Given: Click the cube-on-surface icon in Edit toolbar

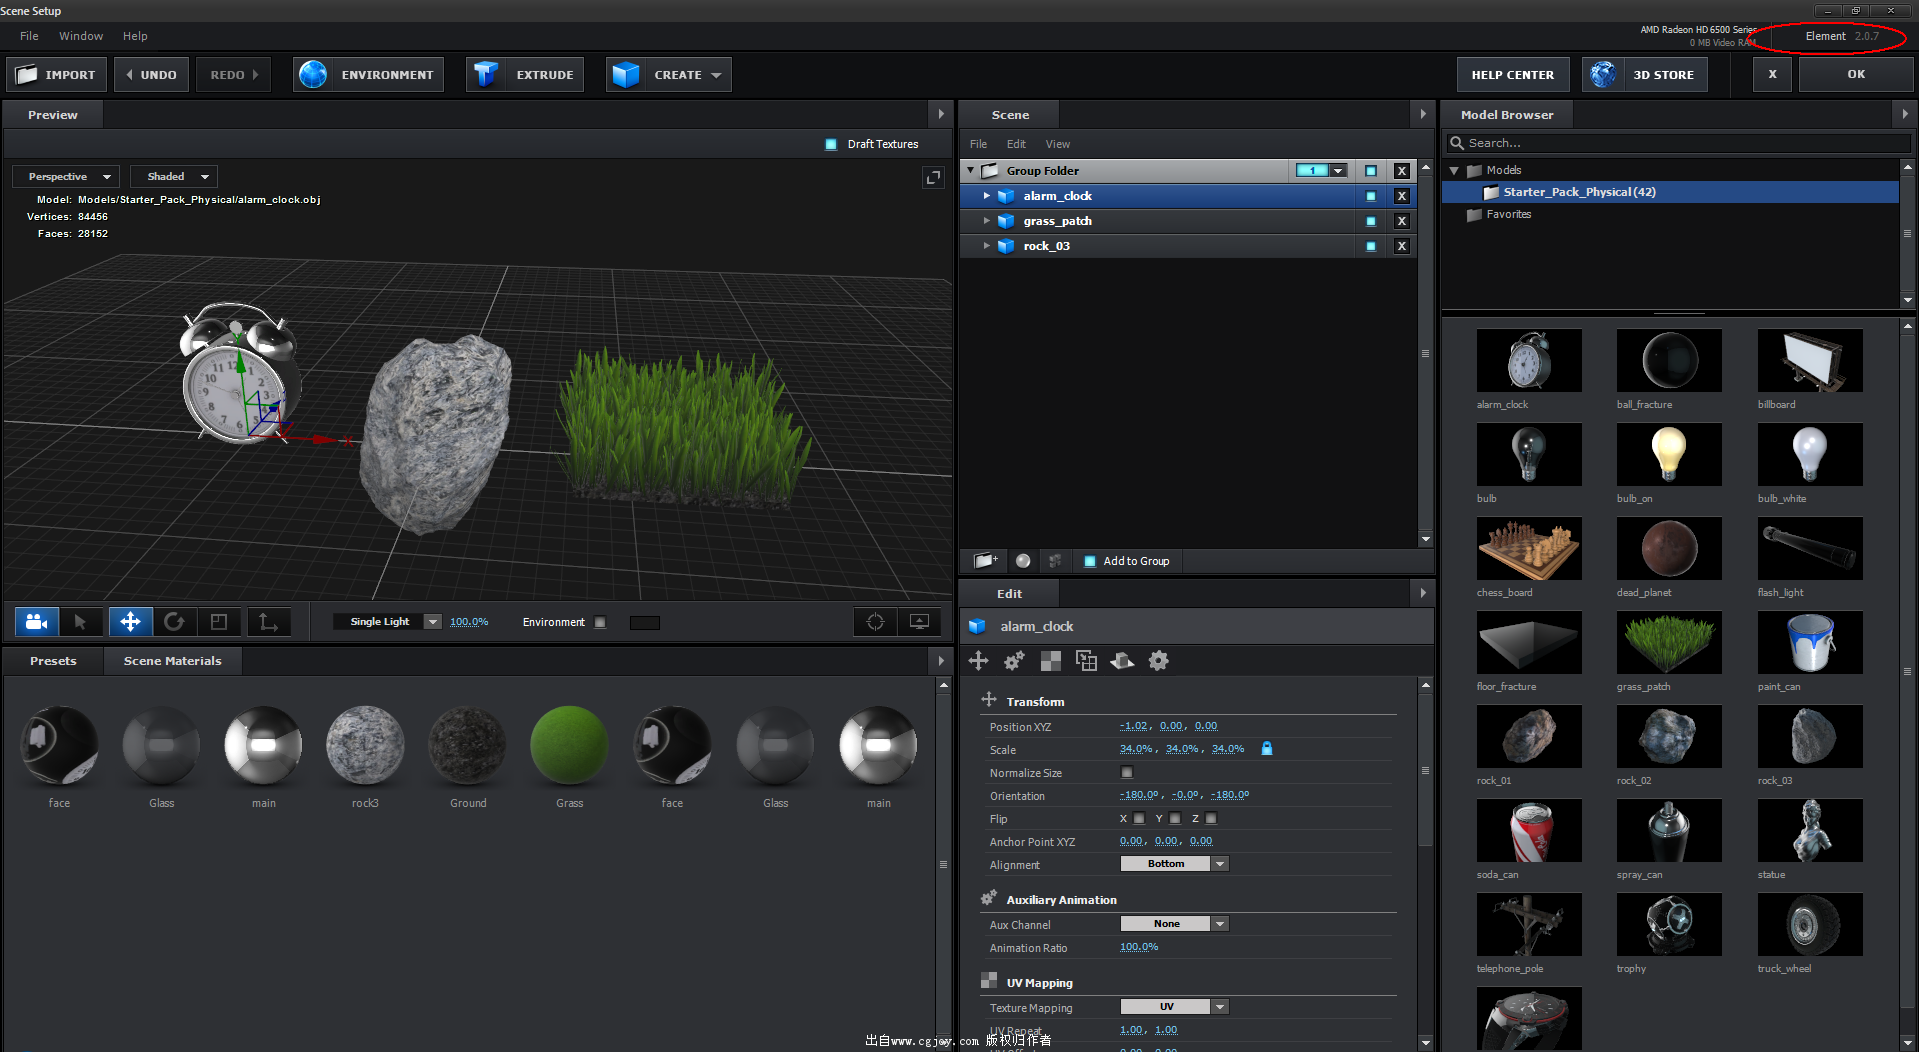Looking at the screenshot, I should coord(1122,660).
